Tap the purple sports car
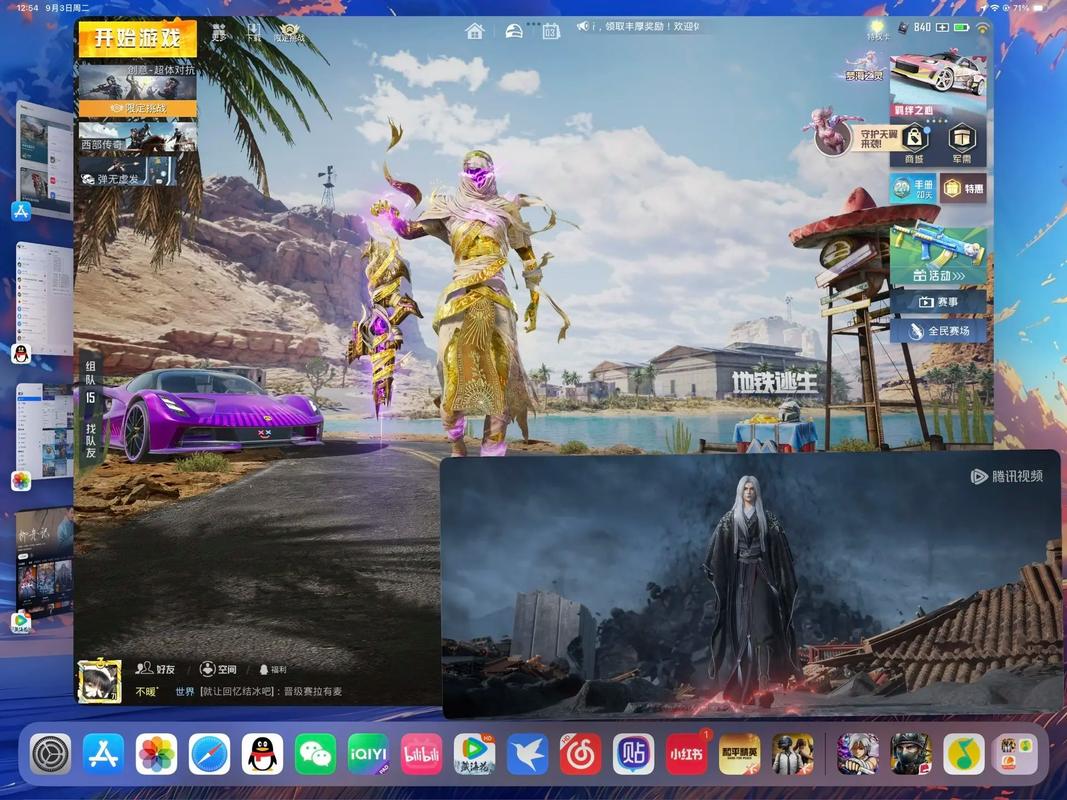The height and width of the screenshot is (800, 1067). click(211, 414)
